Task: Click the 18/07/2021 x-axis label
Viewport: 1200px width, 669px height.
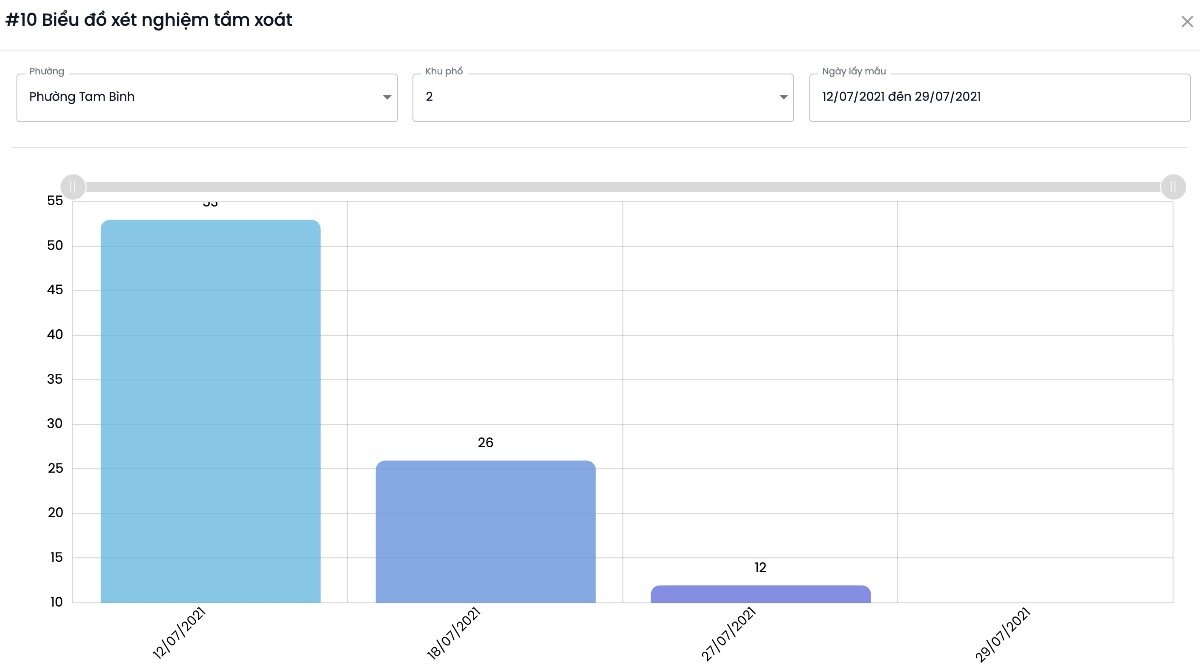Action: pyautogui.click(x=455, y=633)
